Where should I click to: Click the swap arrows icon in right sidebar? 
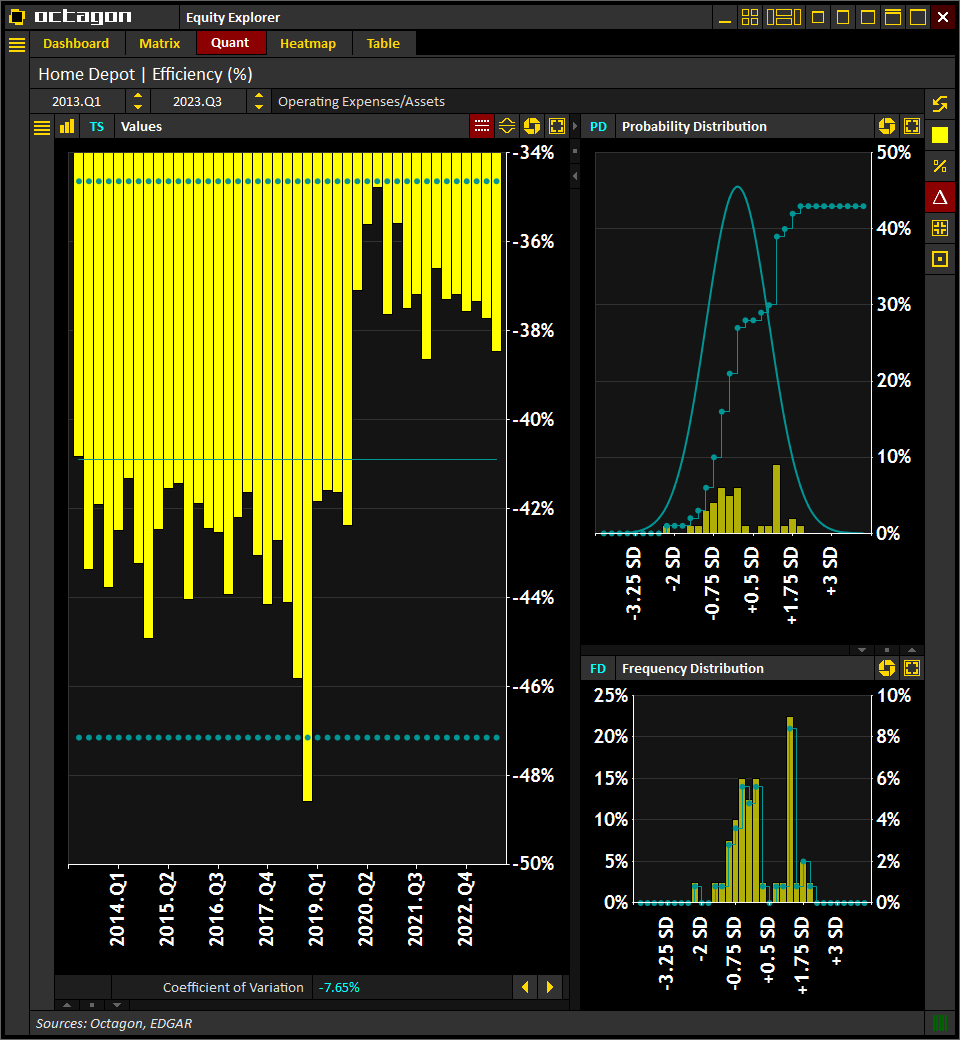coord(939,104)
